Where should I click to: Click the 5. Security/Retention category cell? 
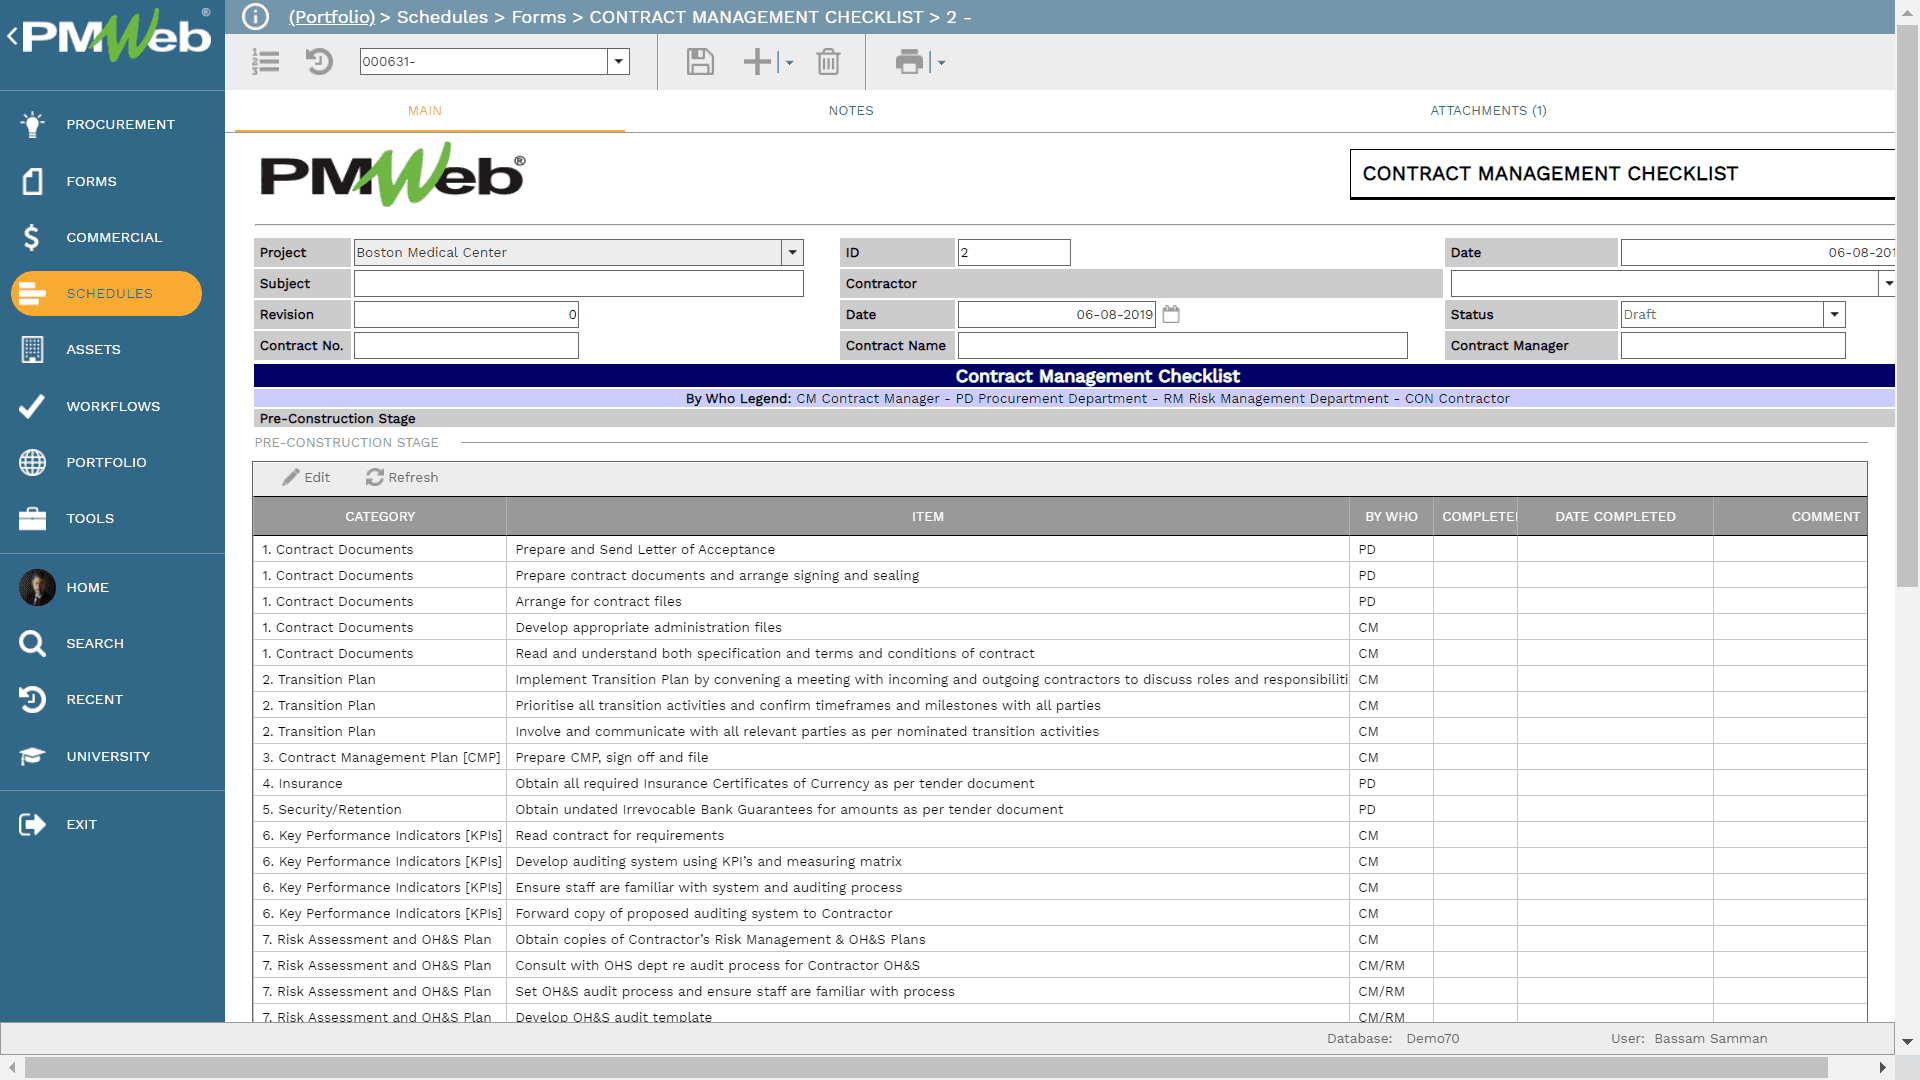(380, 809)
